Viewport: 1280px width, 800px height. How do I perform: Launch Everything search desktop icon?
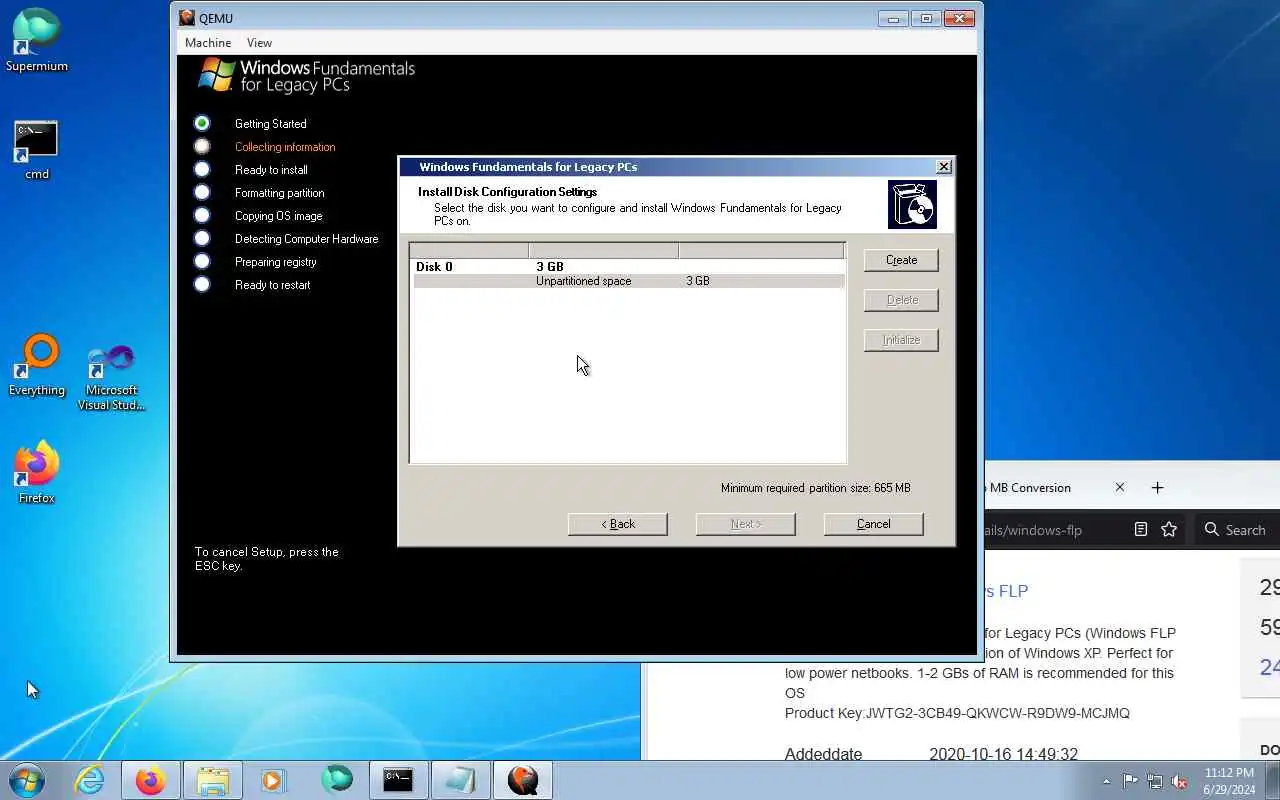[x=37, y=366]
